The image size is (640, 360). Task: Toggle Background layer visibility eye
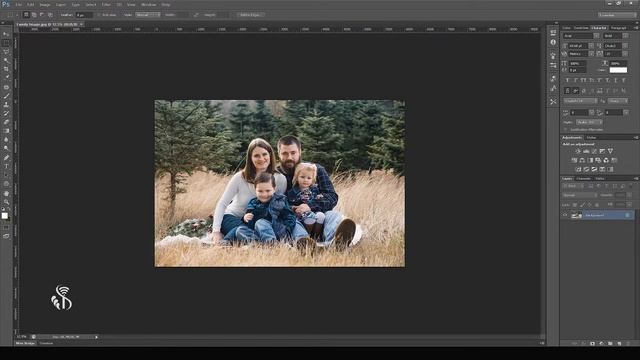point(565,215)
